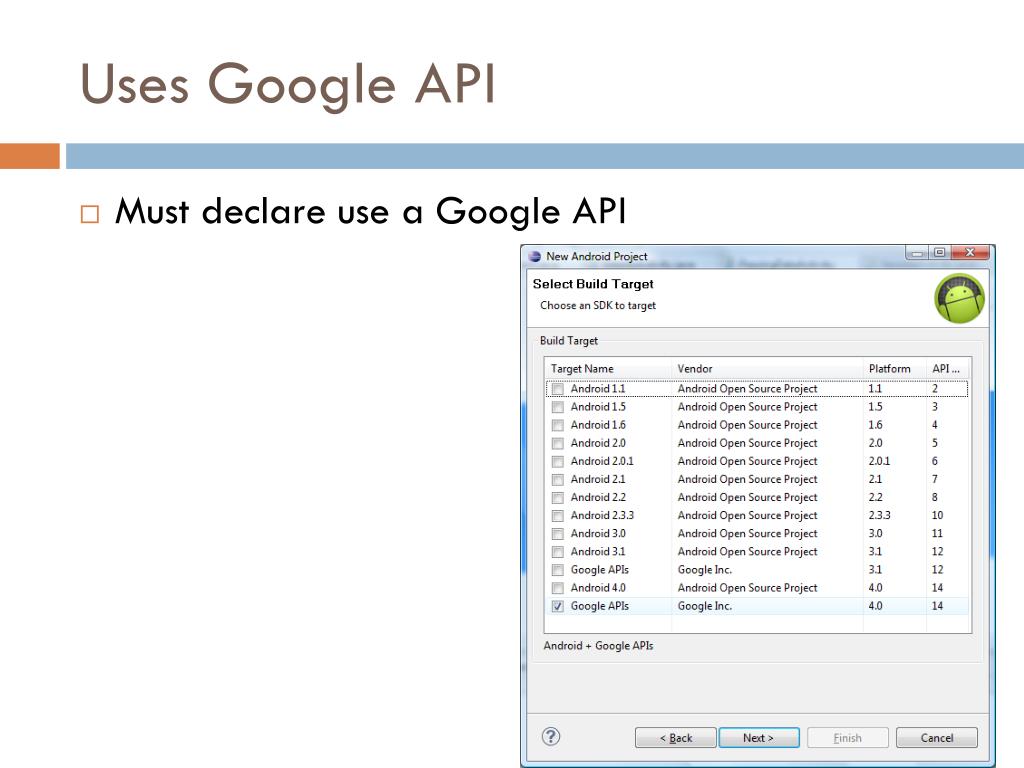Click the Eclipse icon in the dialog title bar
Screen dimensions: 1024x768
pyautogui.click(x=535, y=256)
